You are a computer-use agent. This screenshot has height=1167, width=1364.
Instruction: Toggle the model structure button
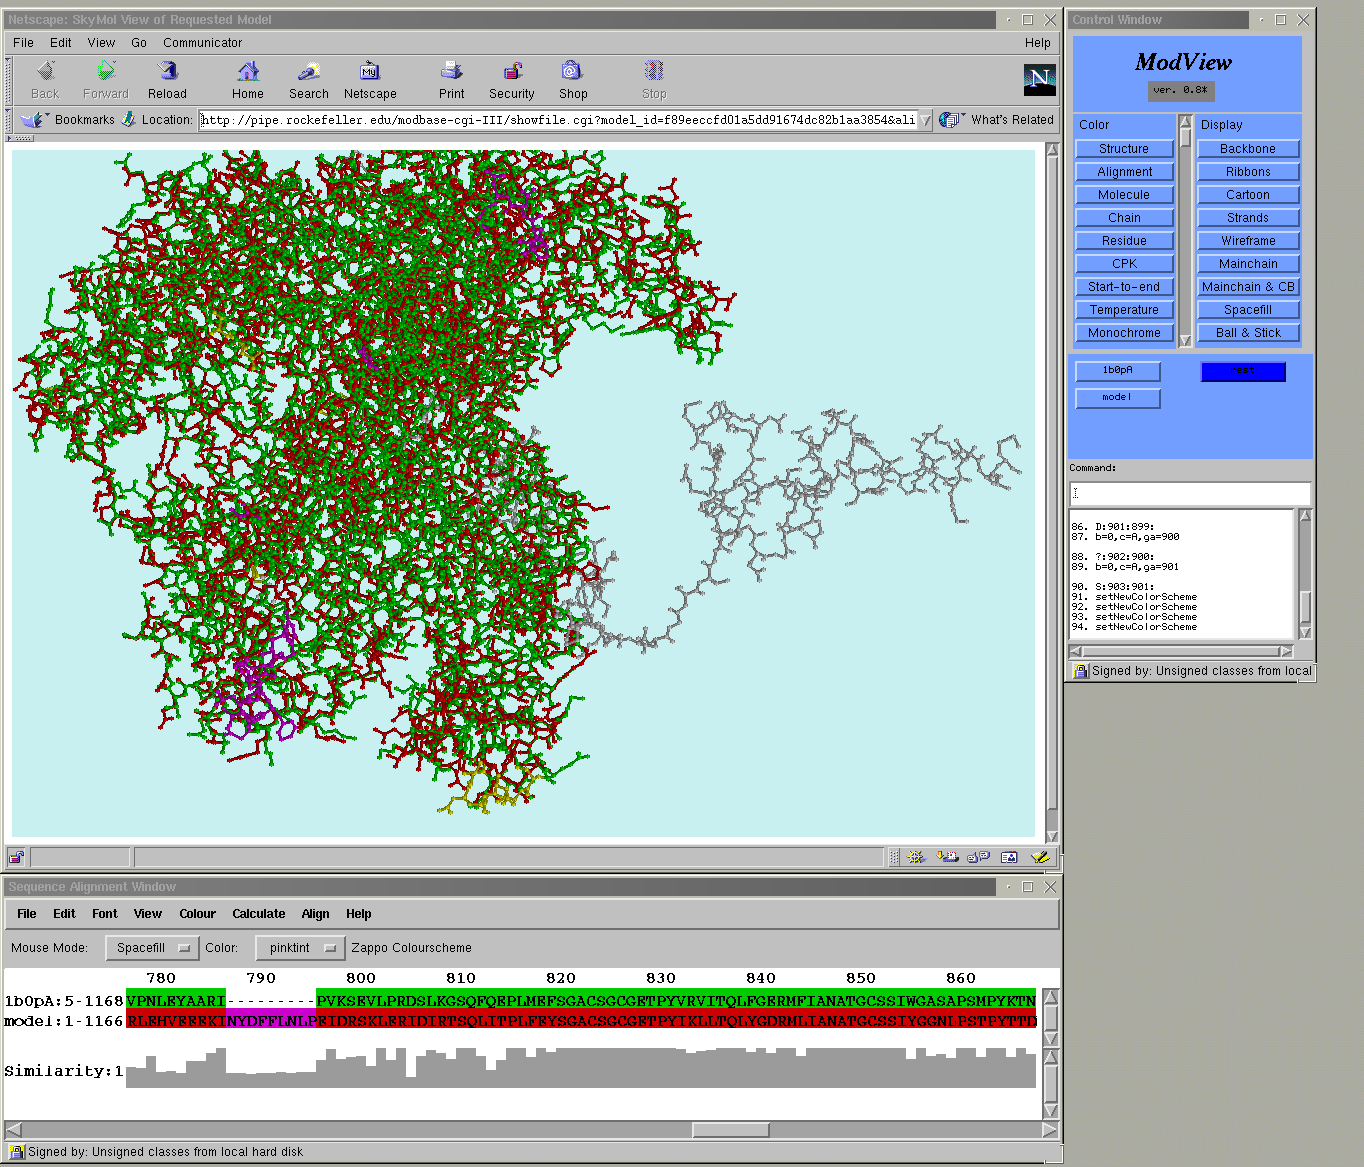(1118, 398)
